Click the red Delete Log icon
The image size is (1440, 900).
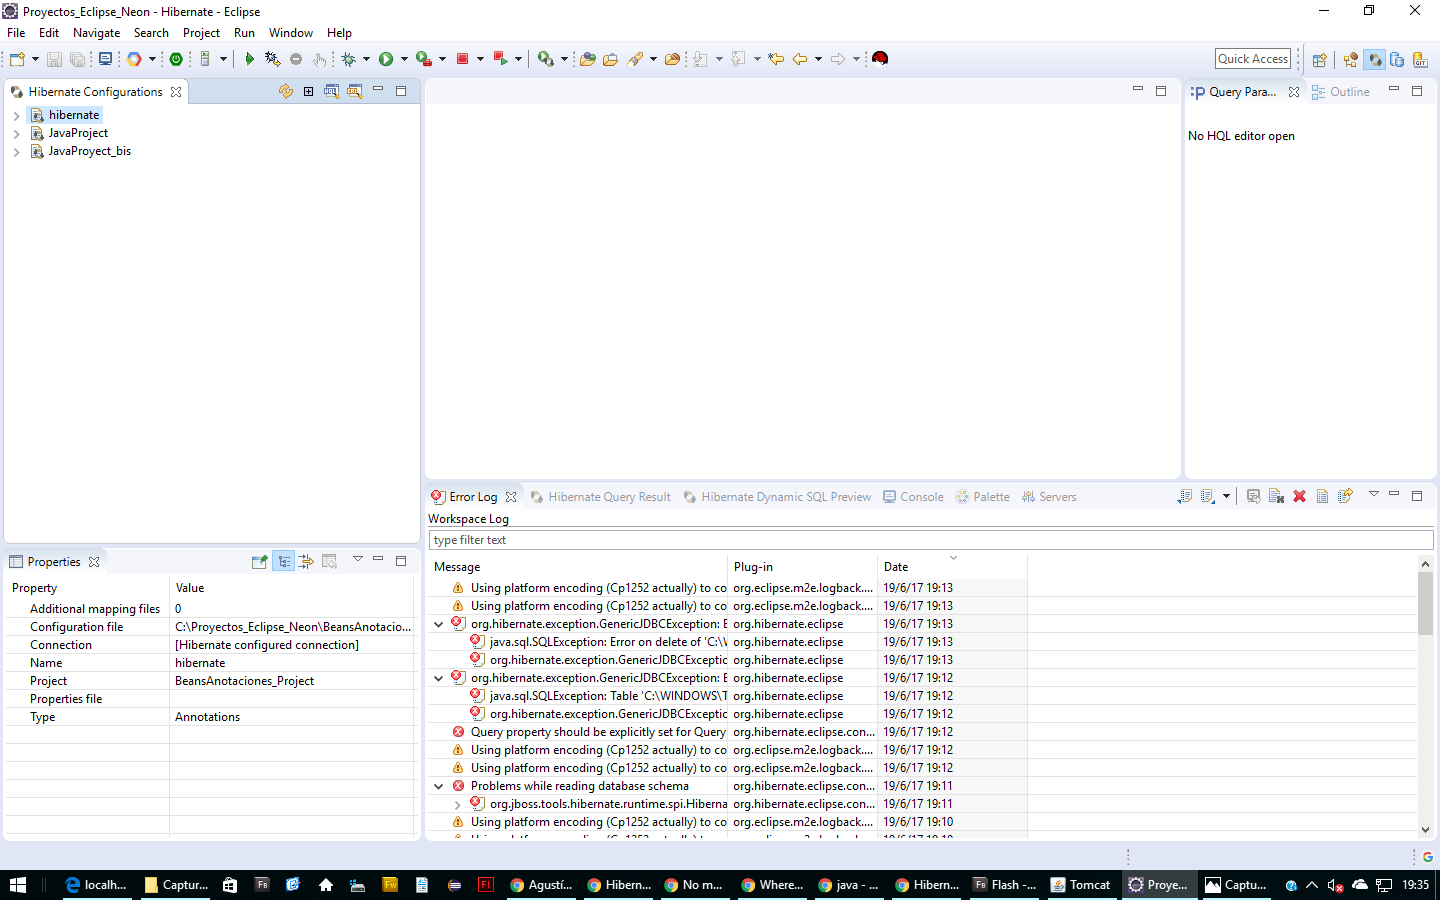click(x=1299, y=496)
